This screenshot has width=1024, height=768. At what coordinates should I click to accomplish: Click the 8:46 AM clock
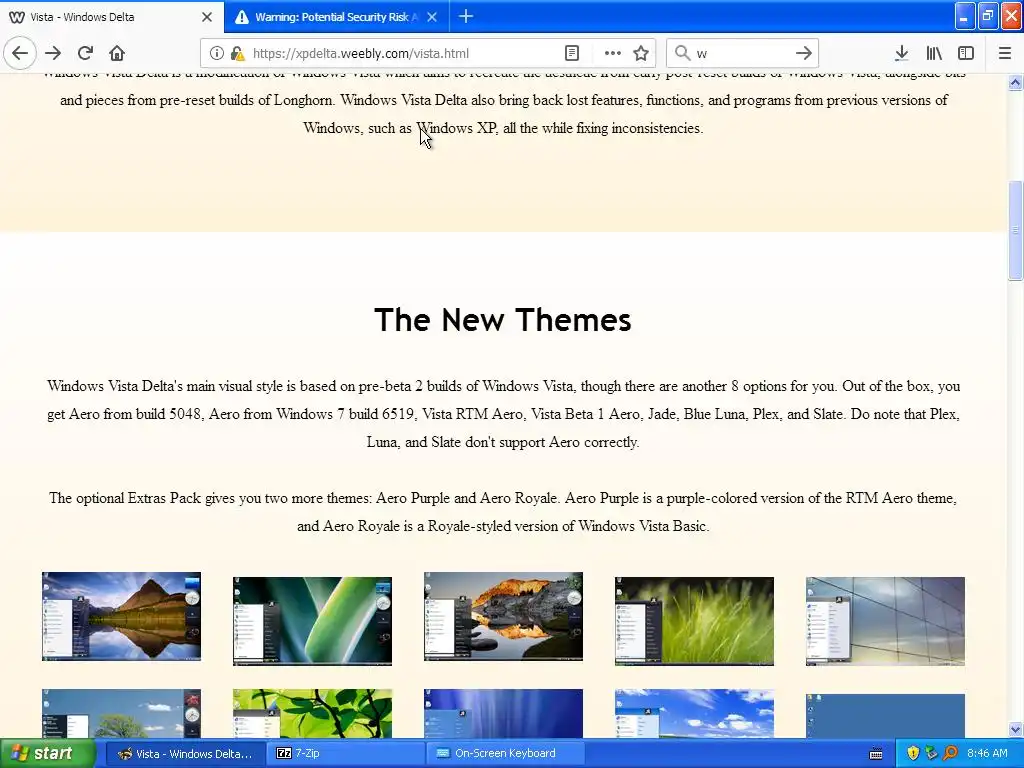(987, 754)
